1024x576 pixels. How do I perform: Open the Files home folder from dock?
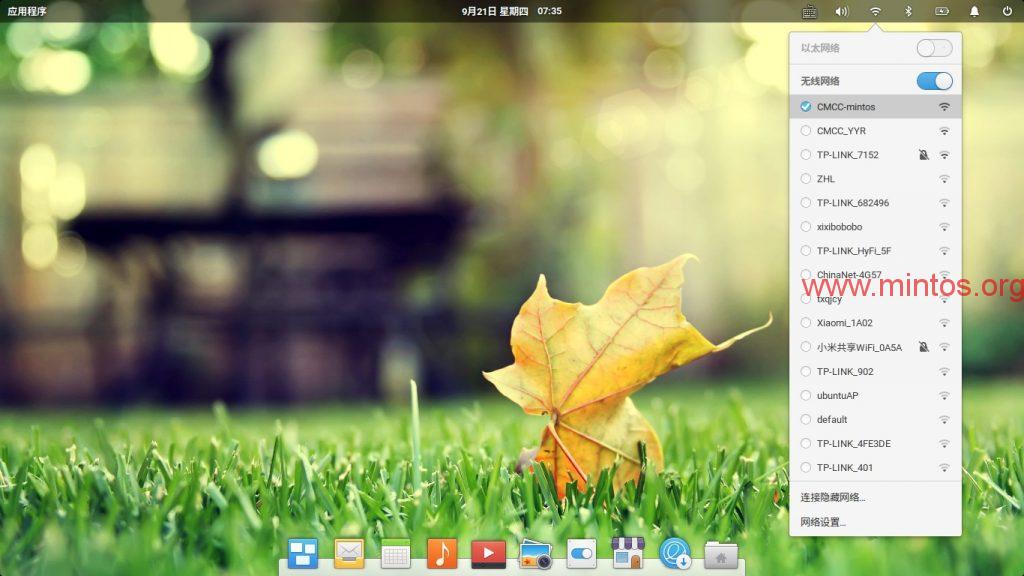(x=721, y=554)
